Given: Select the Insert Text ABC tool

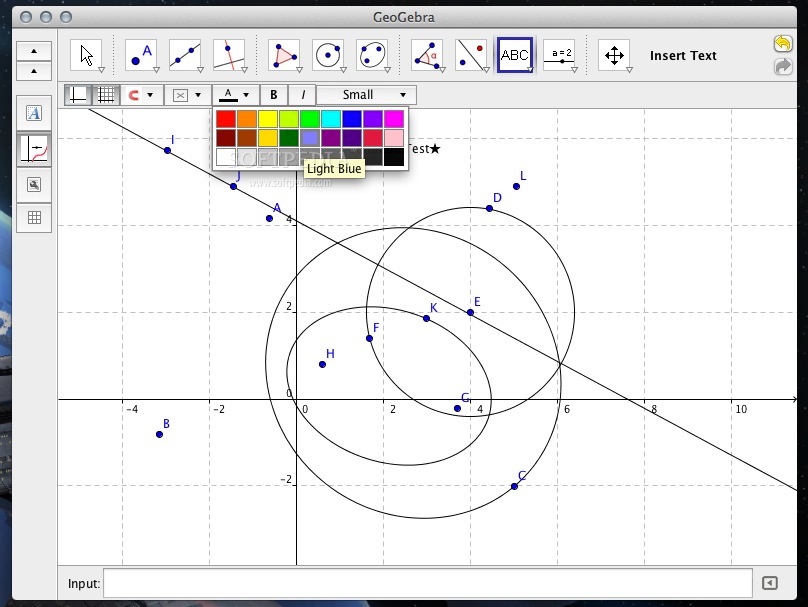Looking at the screenshot, I should (x=515, y=55).
